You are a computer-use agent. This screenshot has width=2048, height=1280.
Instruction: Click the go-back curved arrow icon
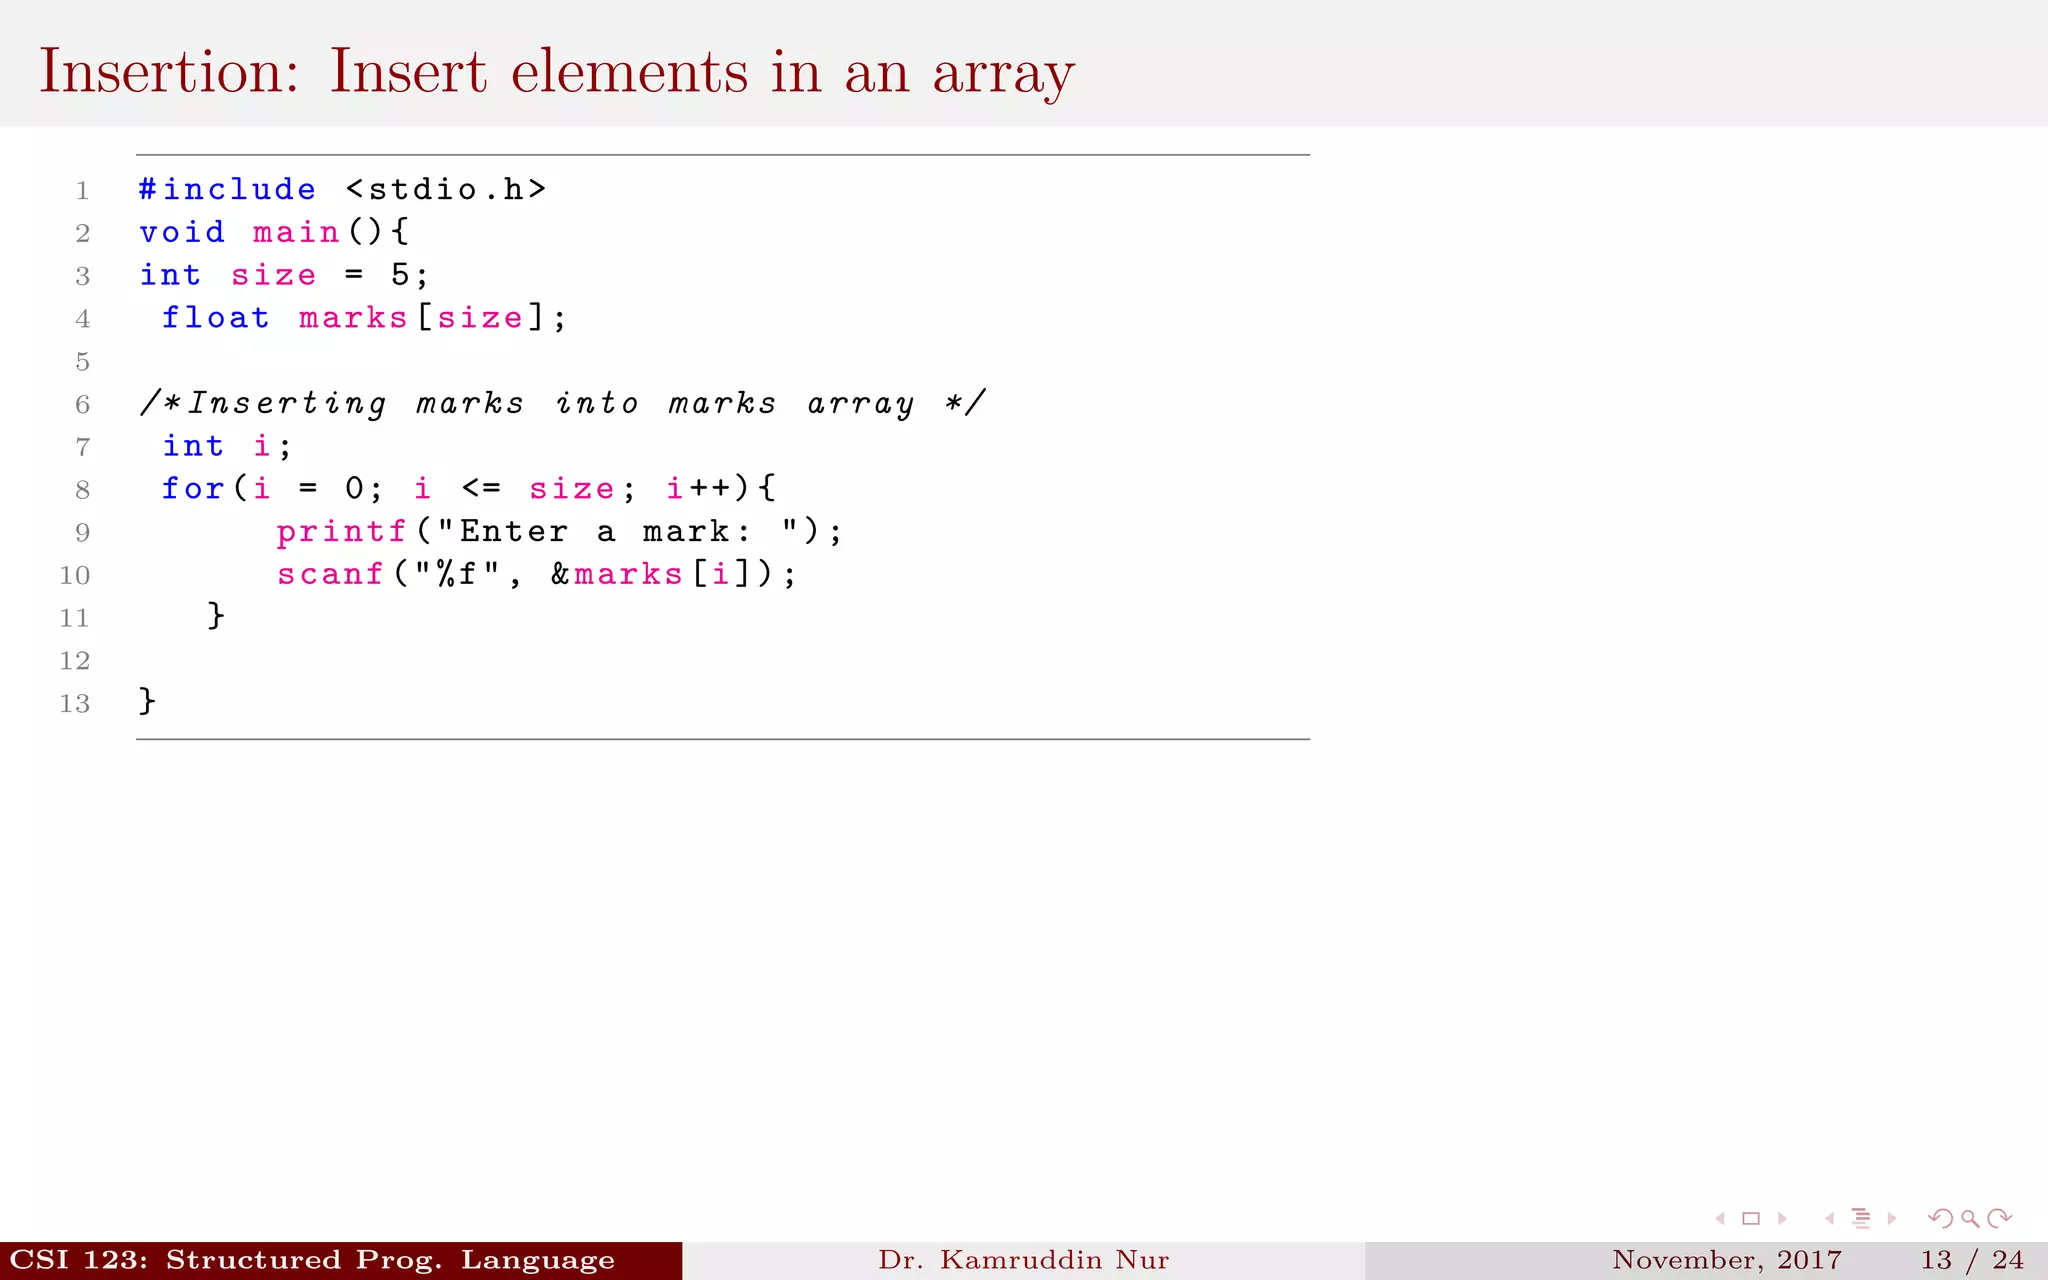1940,1218
